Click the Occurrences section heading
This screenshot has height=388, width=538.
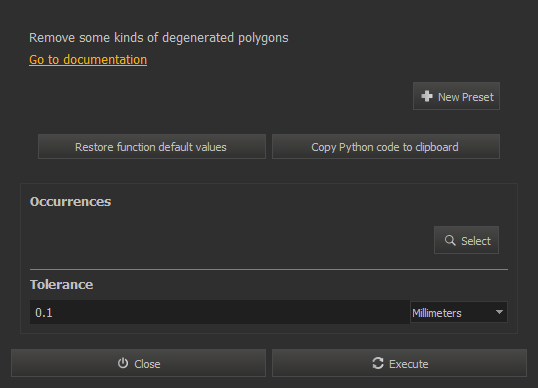click(x=70, y=202)
